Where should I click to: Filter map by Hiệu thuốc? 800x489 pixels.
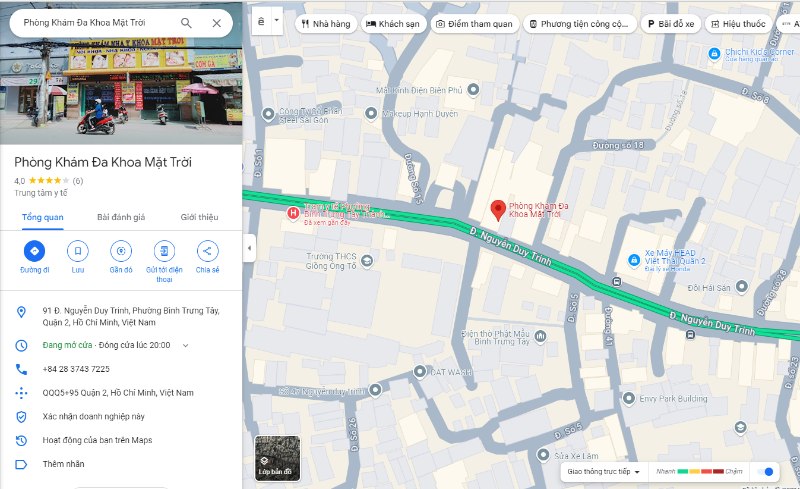point(738,23)
